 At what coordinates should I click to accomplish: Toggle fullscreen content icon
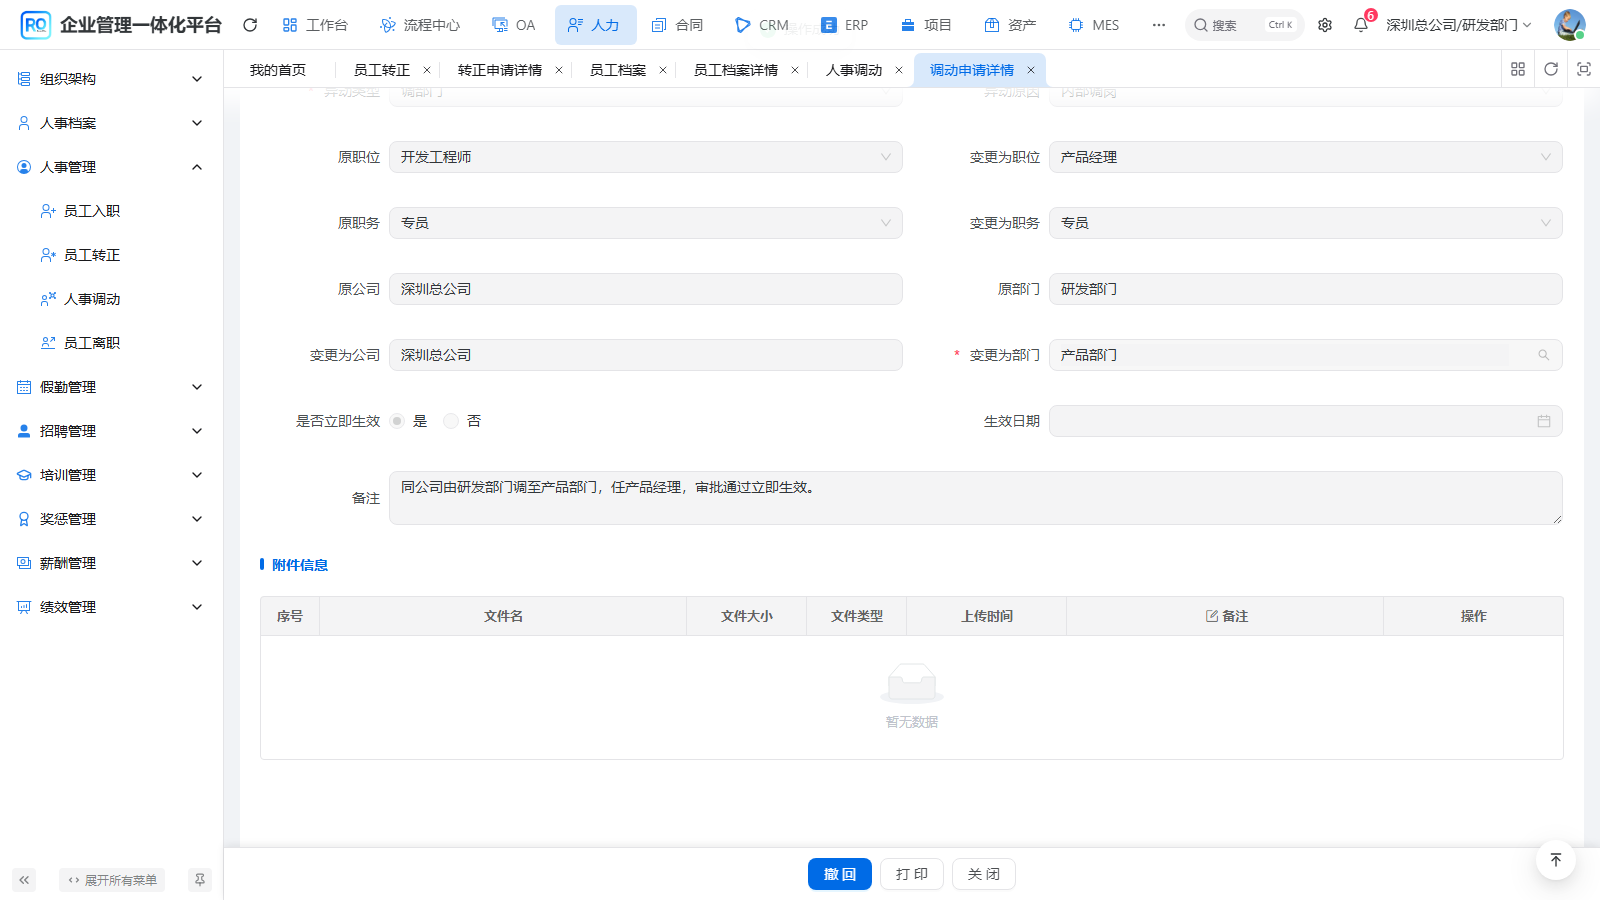(1584, 69)
